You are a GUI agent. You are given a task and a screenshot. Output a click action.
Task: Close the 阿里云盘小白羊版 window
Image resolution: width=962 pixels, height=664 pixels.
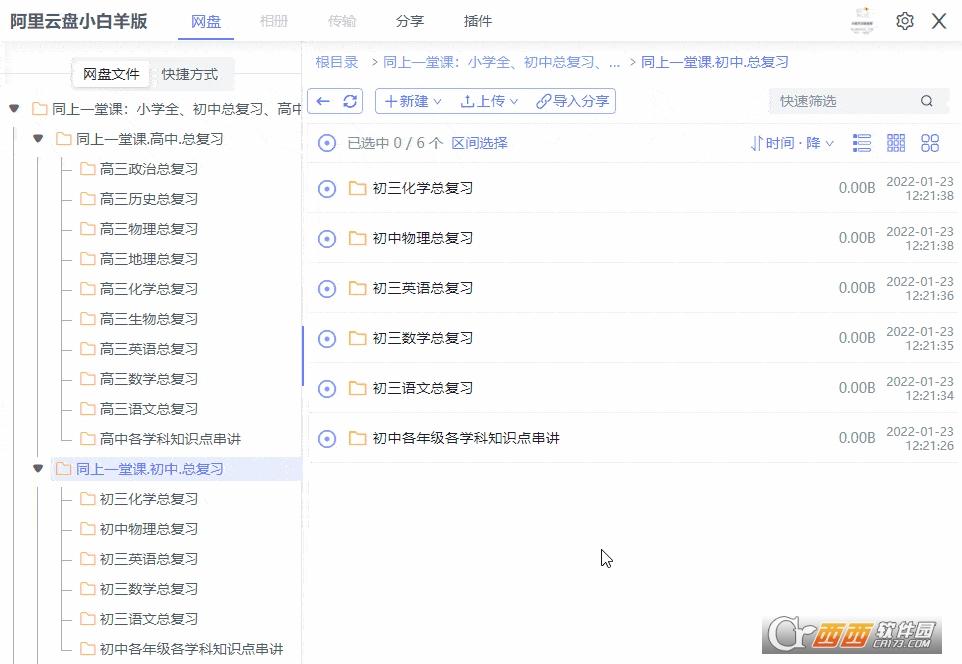click(x=939, y=21)
